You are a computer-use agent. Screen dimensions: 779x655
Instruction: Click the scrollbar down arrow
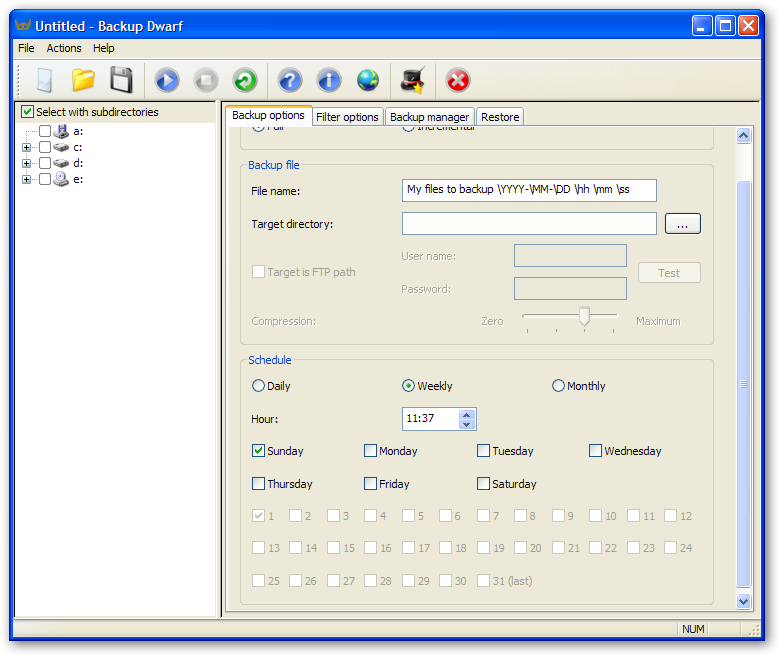click(743, 601)
